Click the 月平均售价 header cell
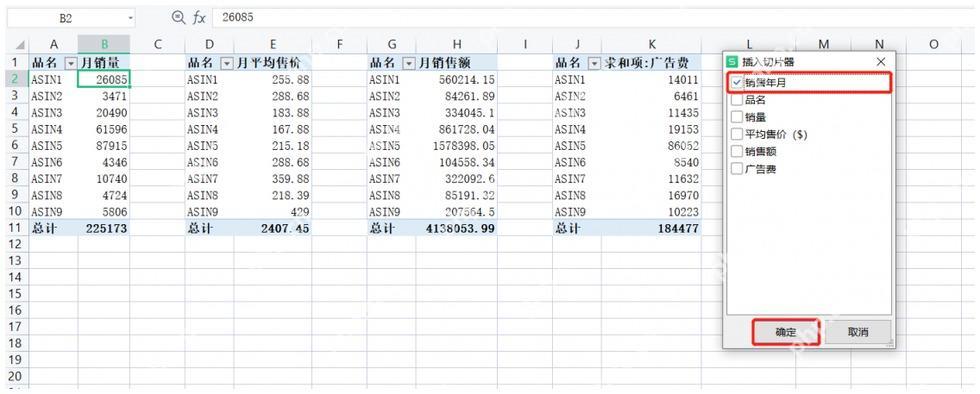This screenshot has height=394, width=980. (x=273, y=63)
